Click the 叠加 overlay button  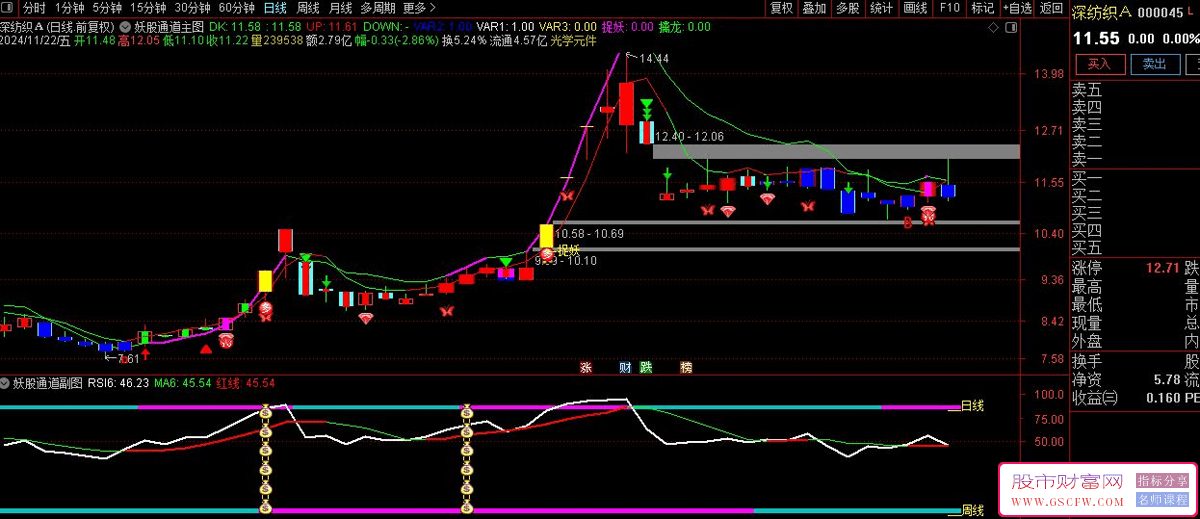click(x=814, y=8)
